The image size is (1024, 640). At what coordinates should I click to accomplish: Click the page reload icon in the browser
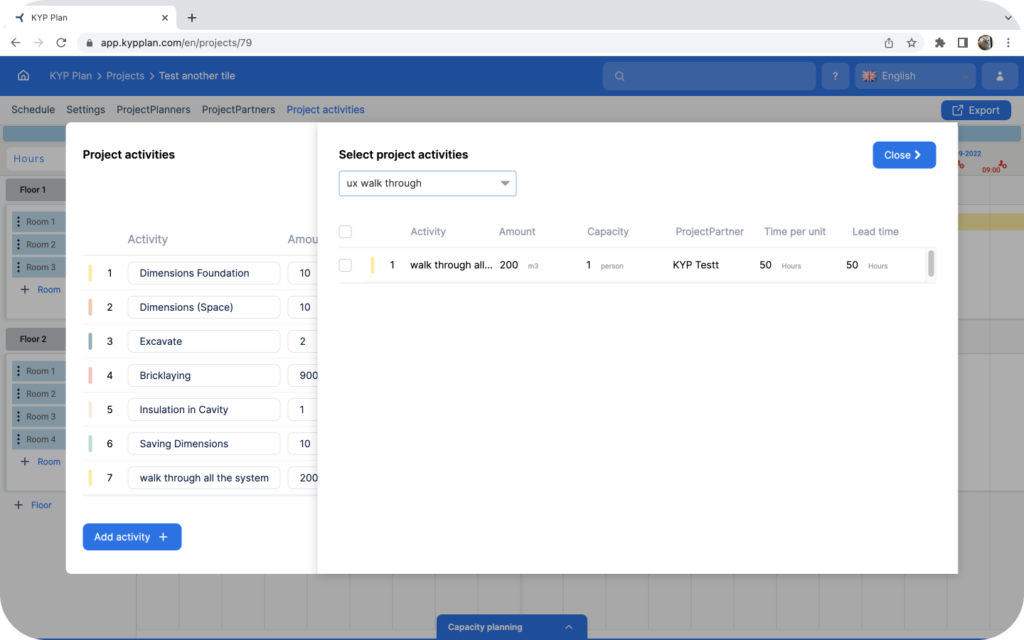62,42
